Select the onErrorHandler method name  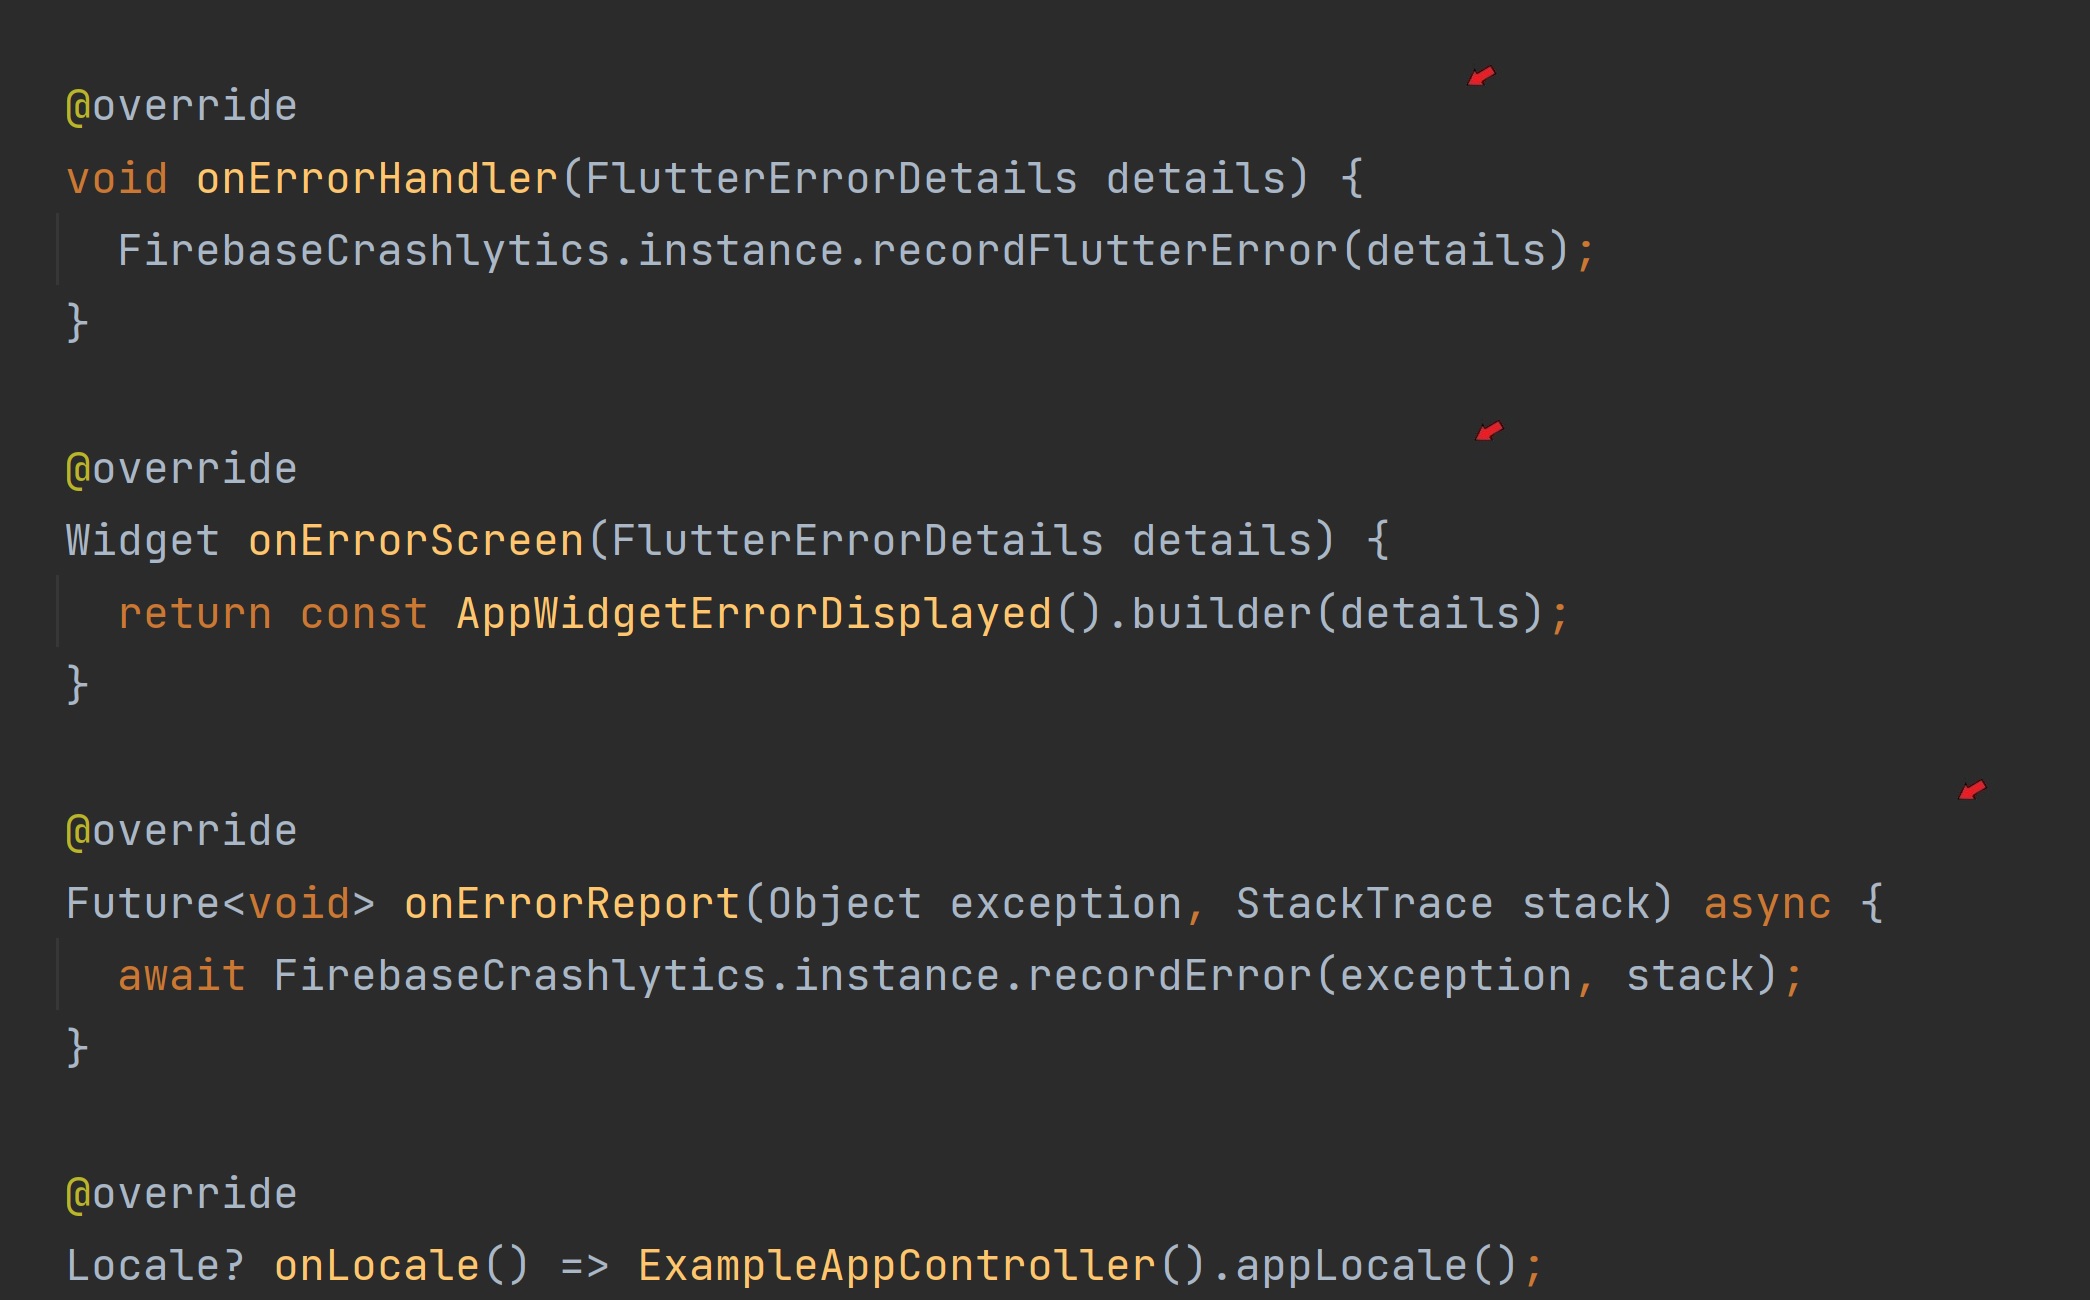coord(378,178)
